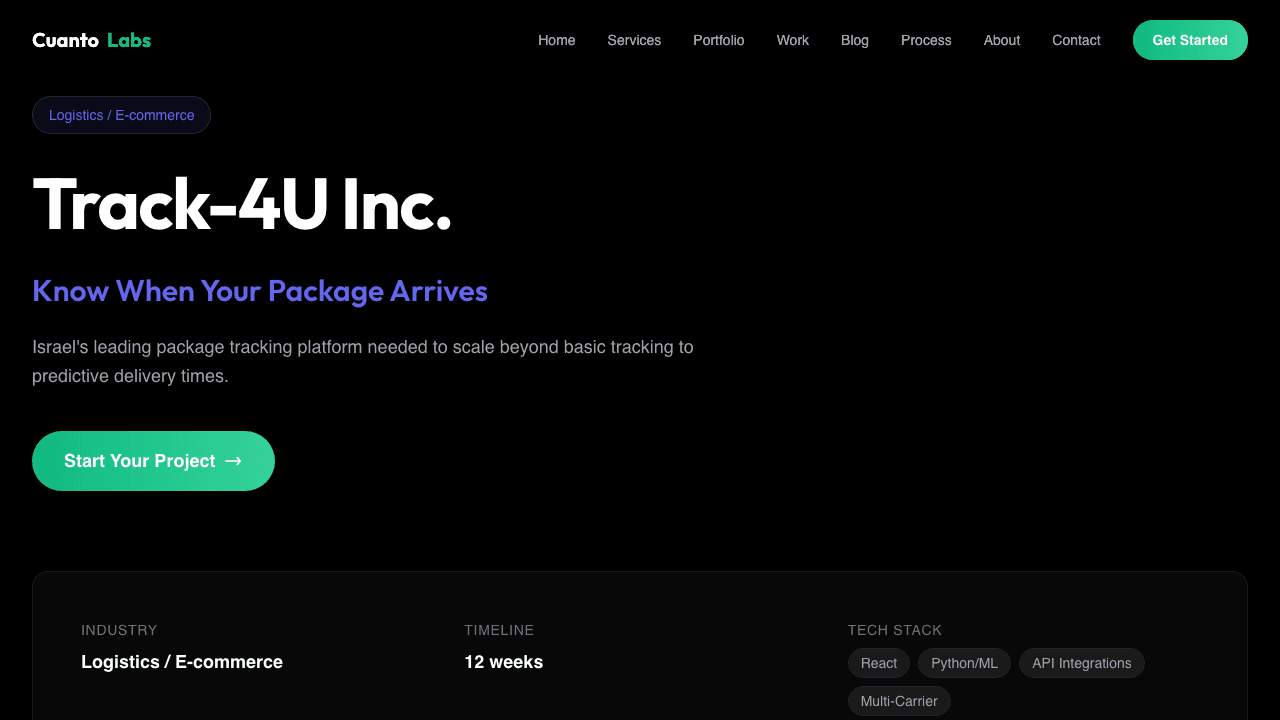1280x720 pixels.
Task: Open the Services nav link
Action: [x=634, y=40]
